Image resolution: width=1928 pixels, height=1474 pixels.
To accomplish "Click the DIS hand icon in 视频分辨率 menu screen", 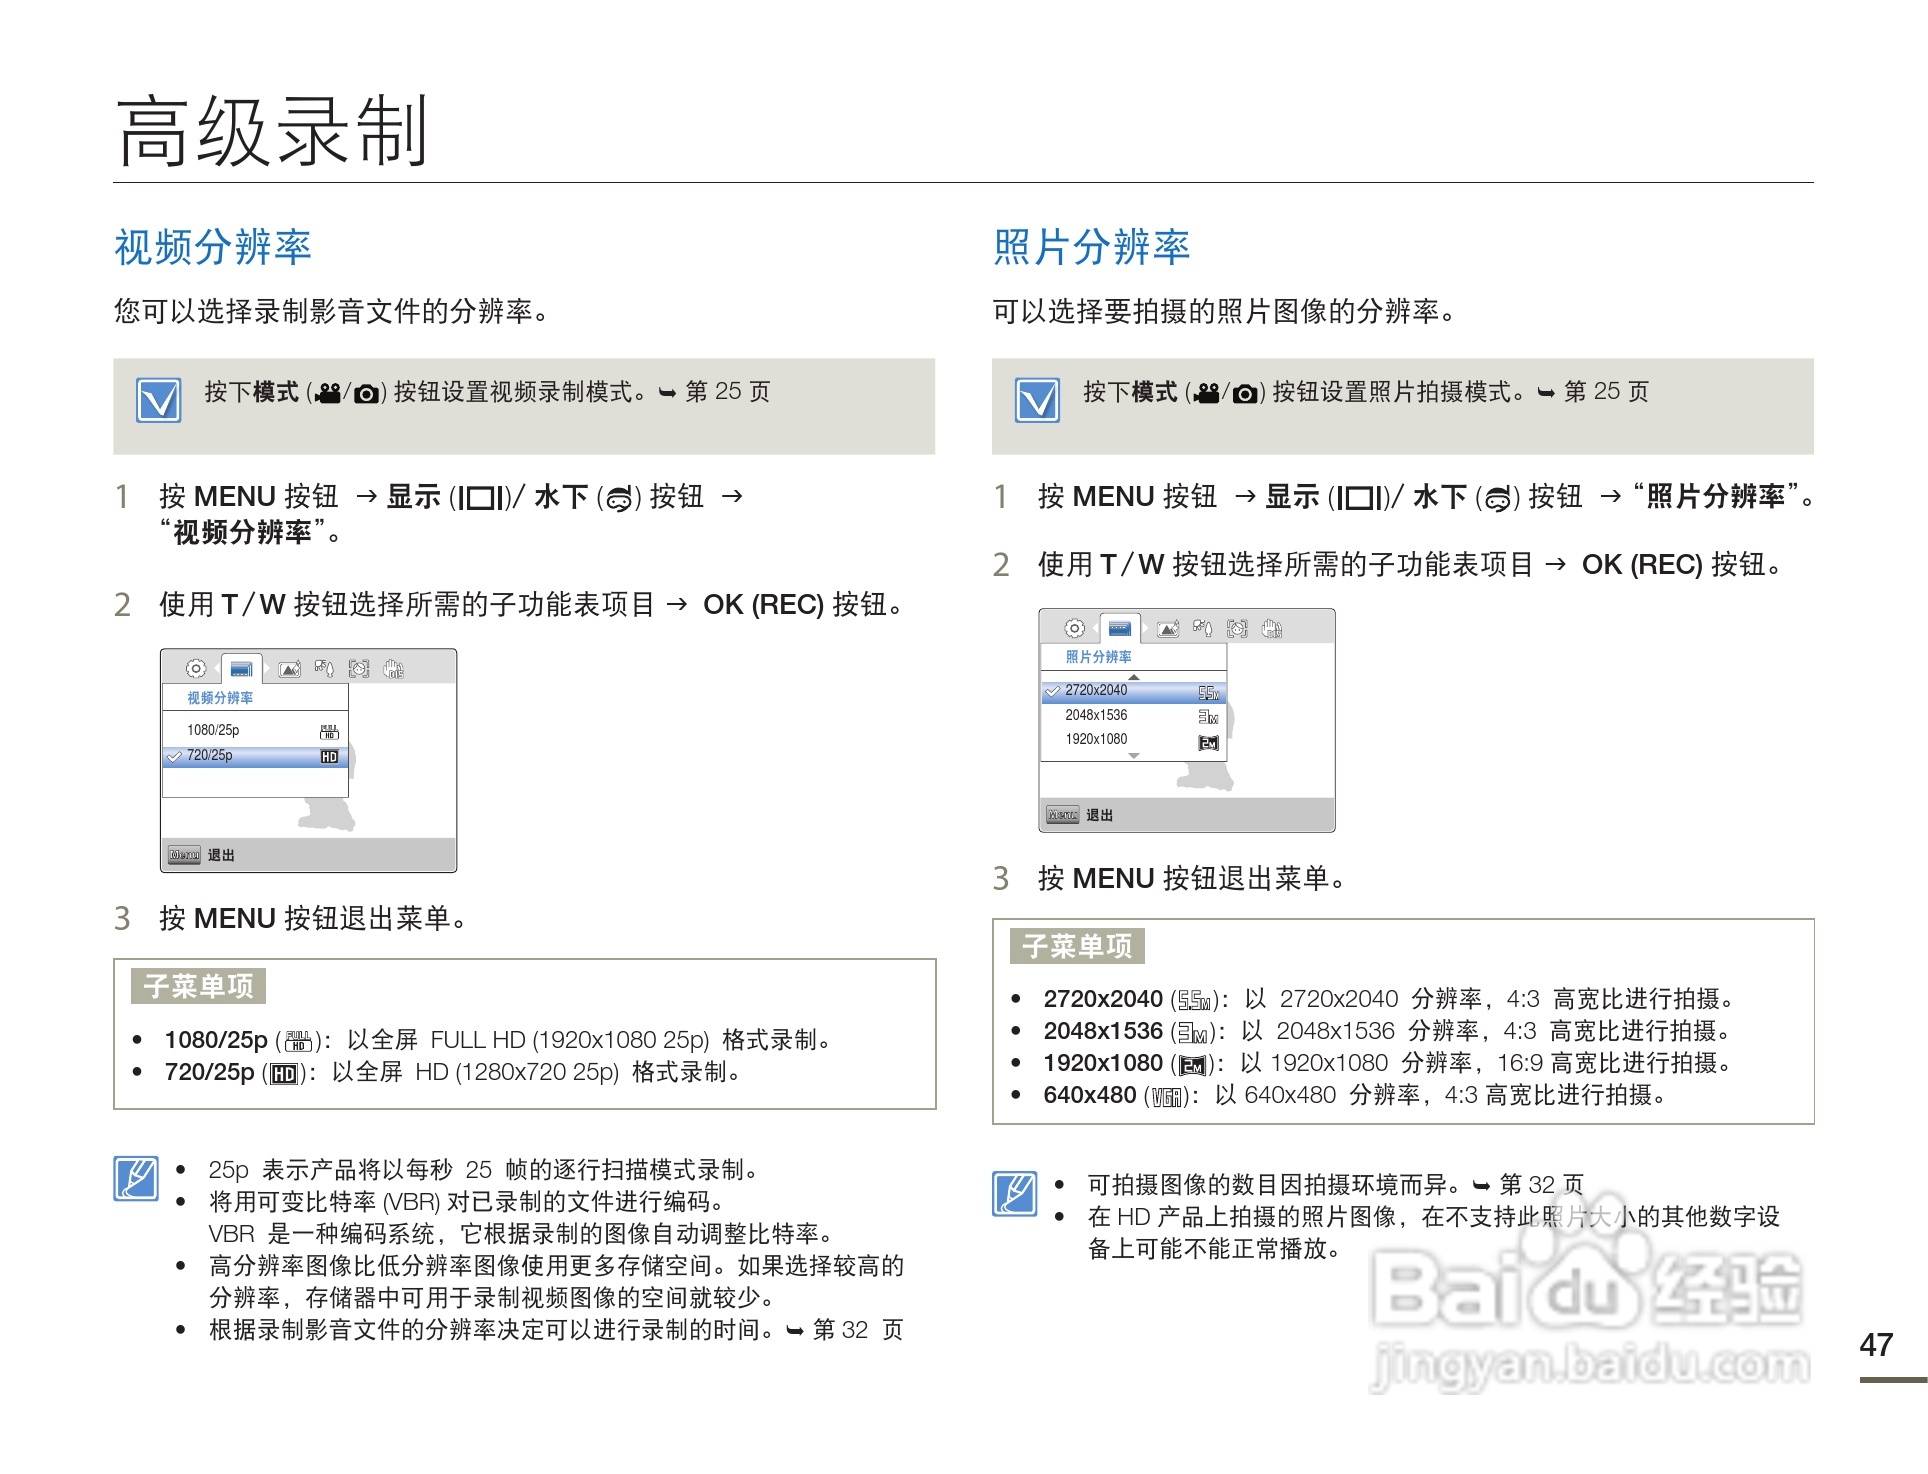I will pyautogui.click(x=394, y=668).
